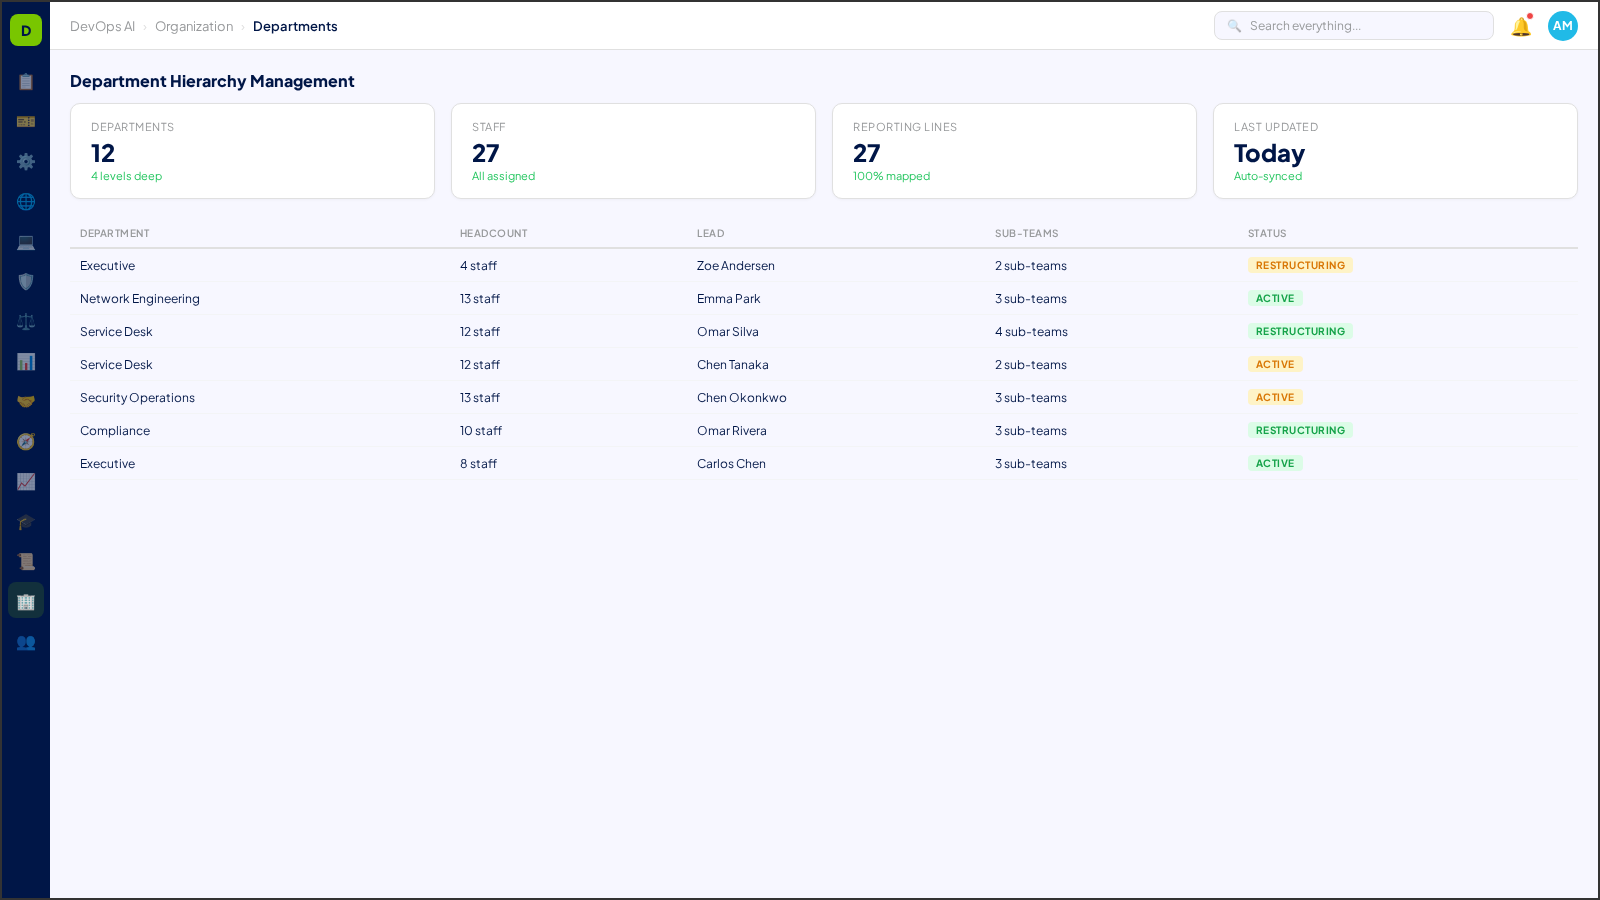Screen dimensions: 1600x900
Task: Navigate to Organization via the breadcrumb
Action: 194,26
